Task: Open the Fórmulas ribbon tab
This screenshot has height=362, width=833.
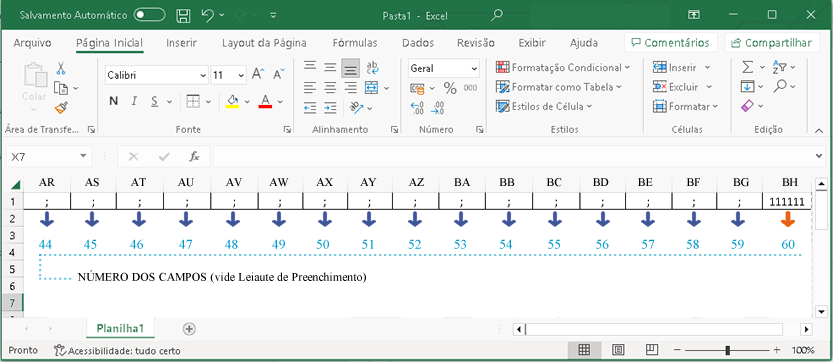Action: (x=355, y=43)
